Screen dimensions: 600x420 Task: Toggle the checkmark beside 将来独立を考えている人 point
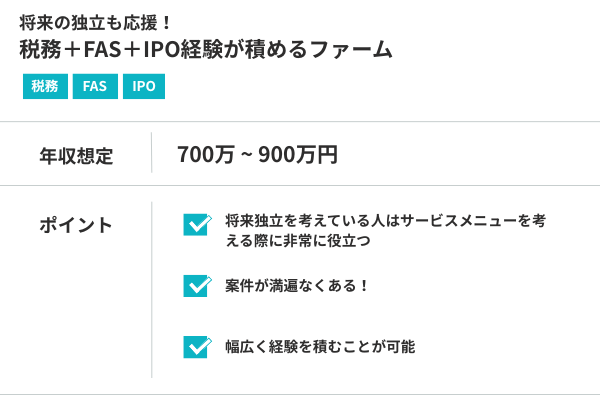(197, 224)
